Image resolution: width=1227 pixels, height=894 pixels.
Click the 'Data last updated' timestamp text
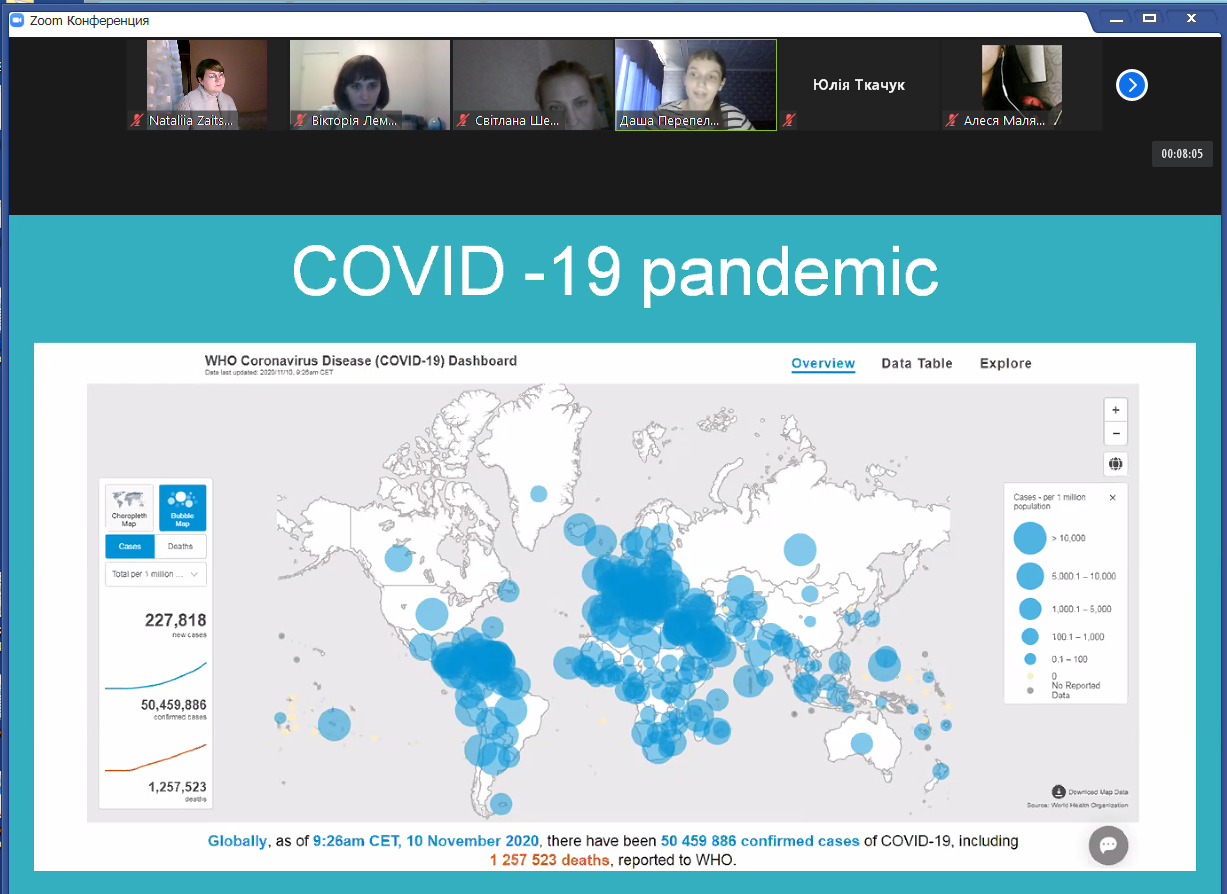(x=269, y=372)
